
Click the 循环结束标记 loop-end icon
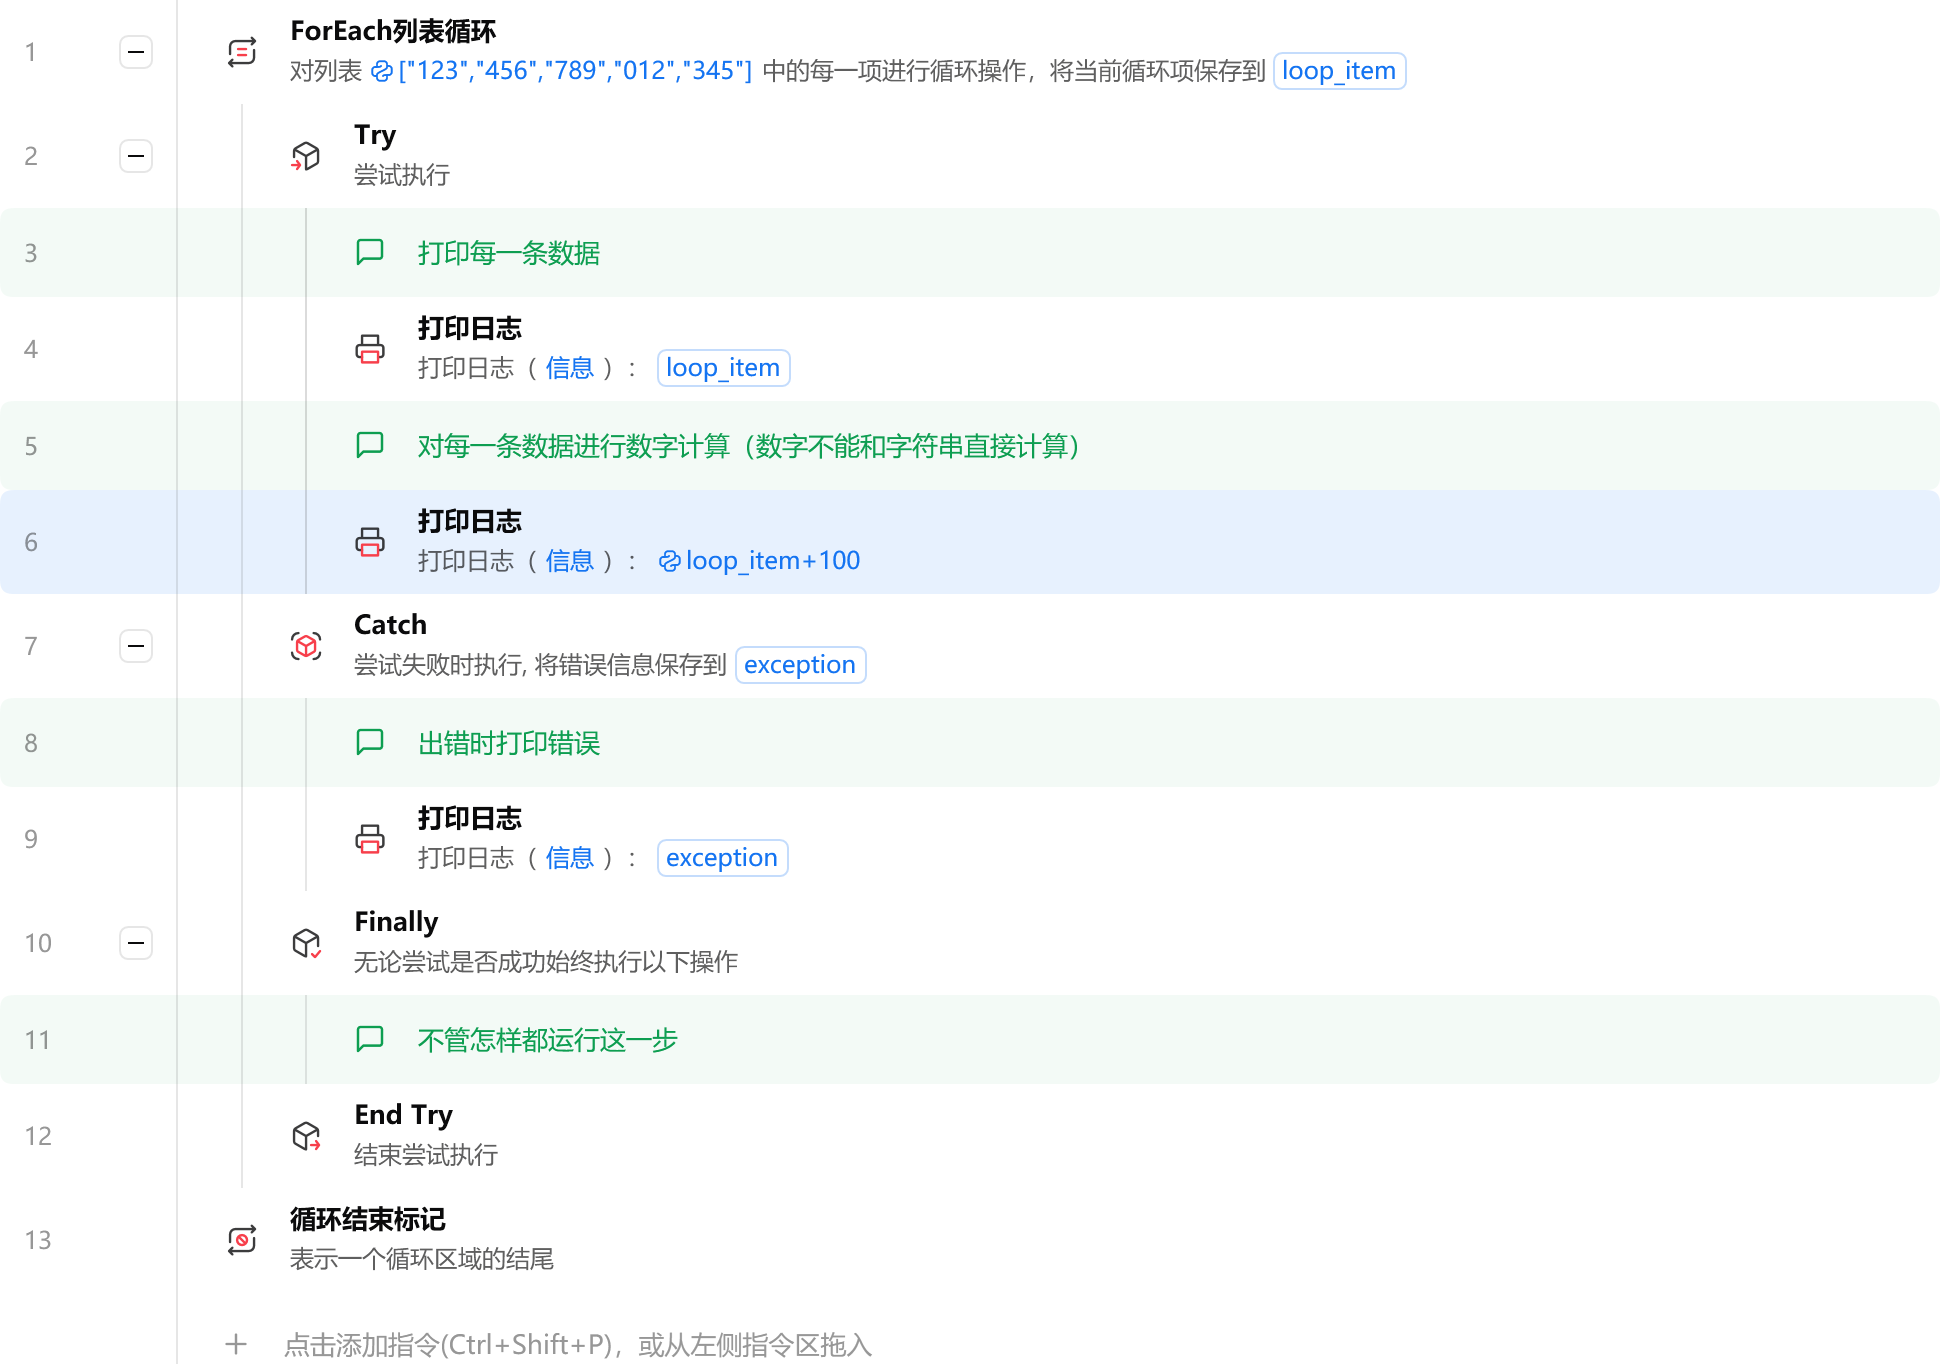242,1240
